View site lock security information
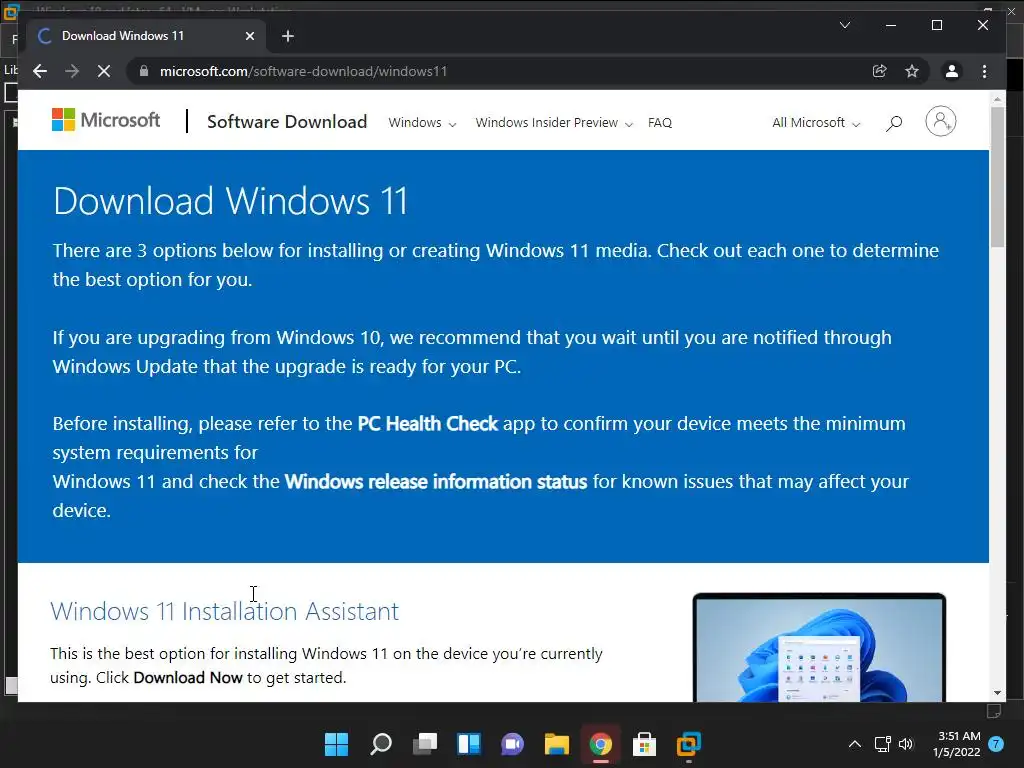The height and width of the screenshot is (768, 1024). (x=144, y=71)
